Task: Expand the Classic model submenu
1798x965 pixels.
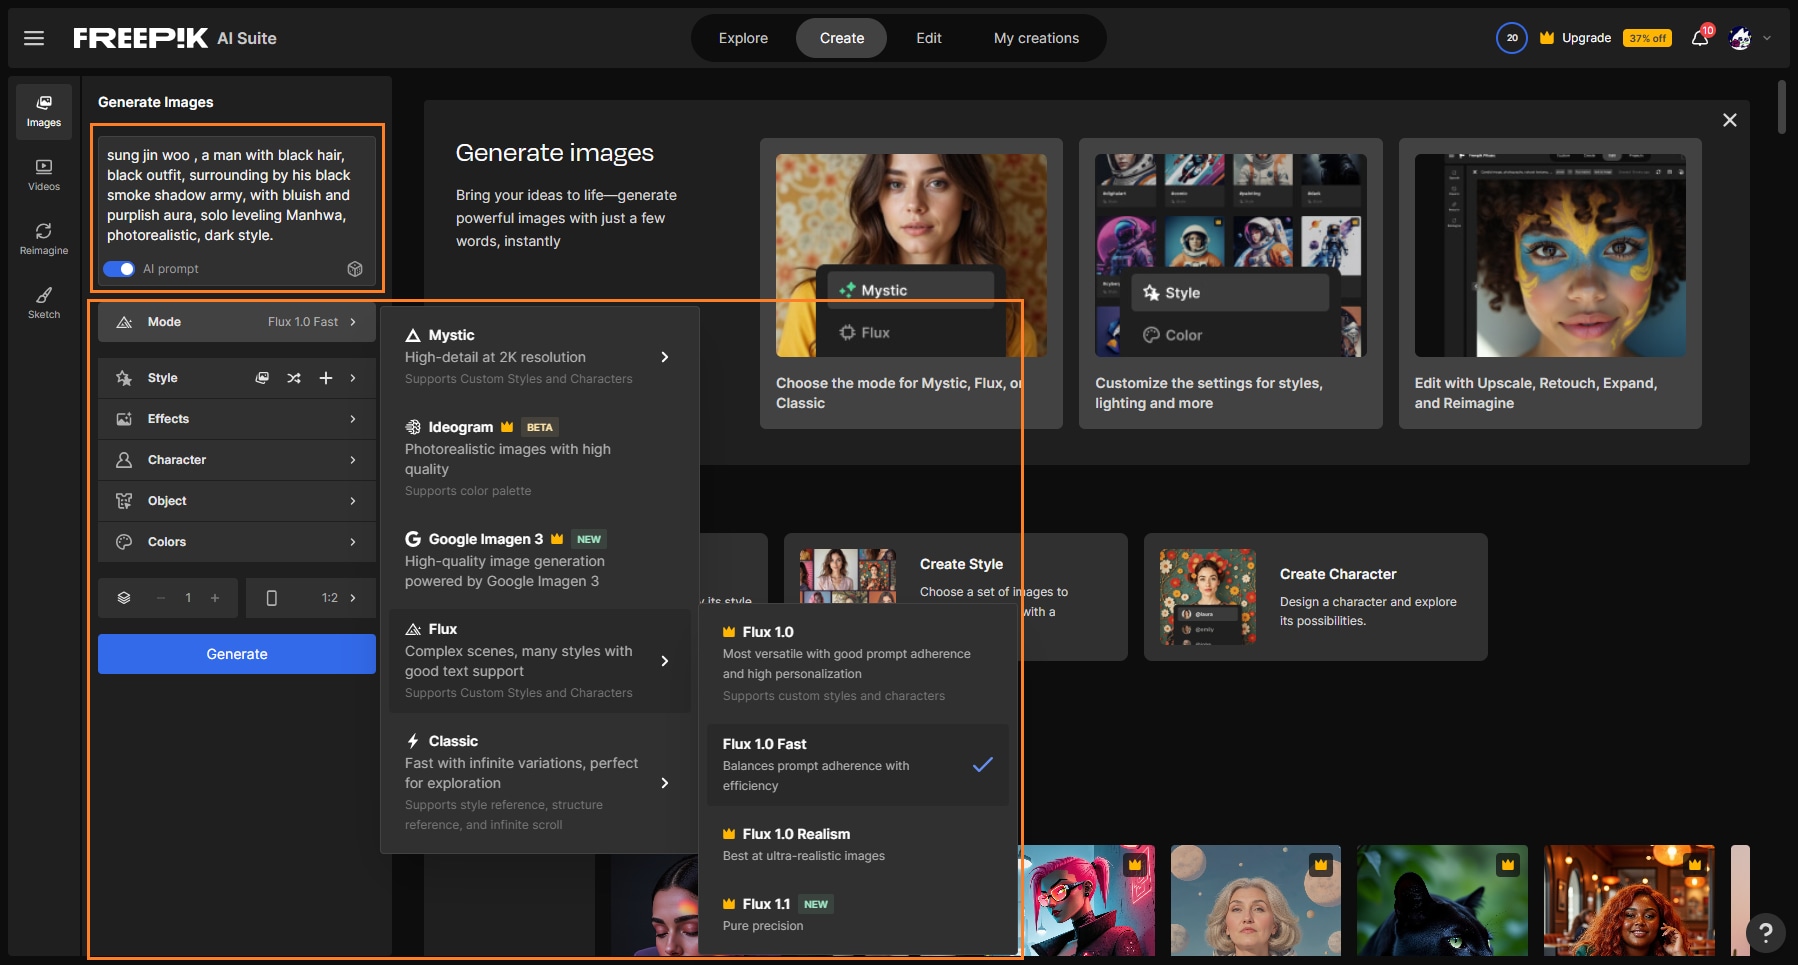Action: (x=665, y=783)
